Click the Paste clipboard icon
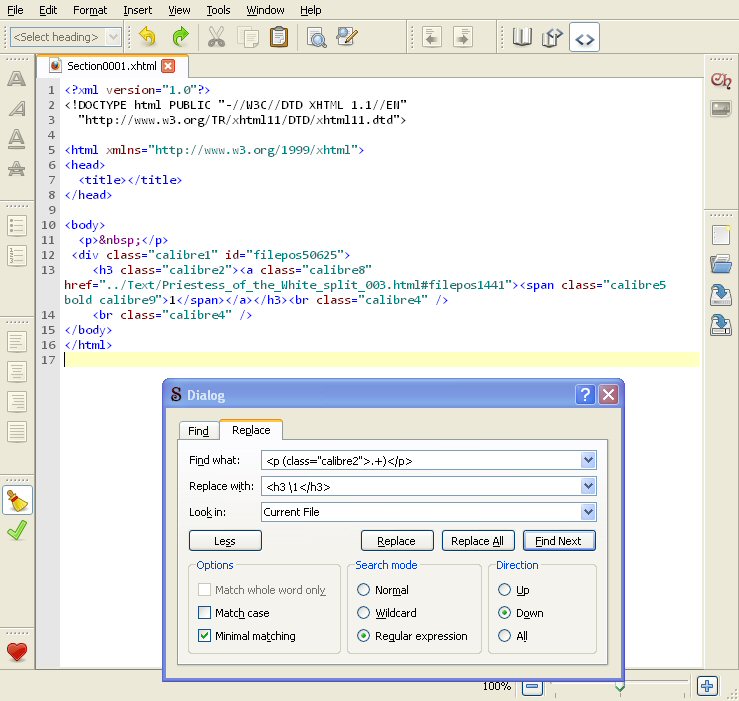Viewport: 739px width, 701px height. pos(279,37)
